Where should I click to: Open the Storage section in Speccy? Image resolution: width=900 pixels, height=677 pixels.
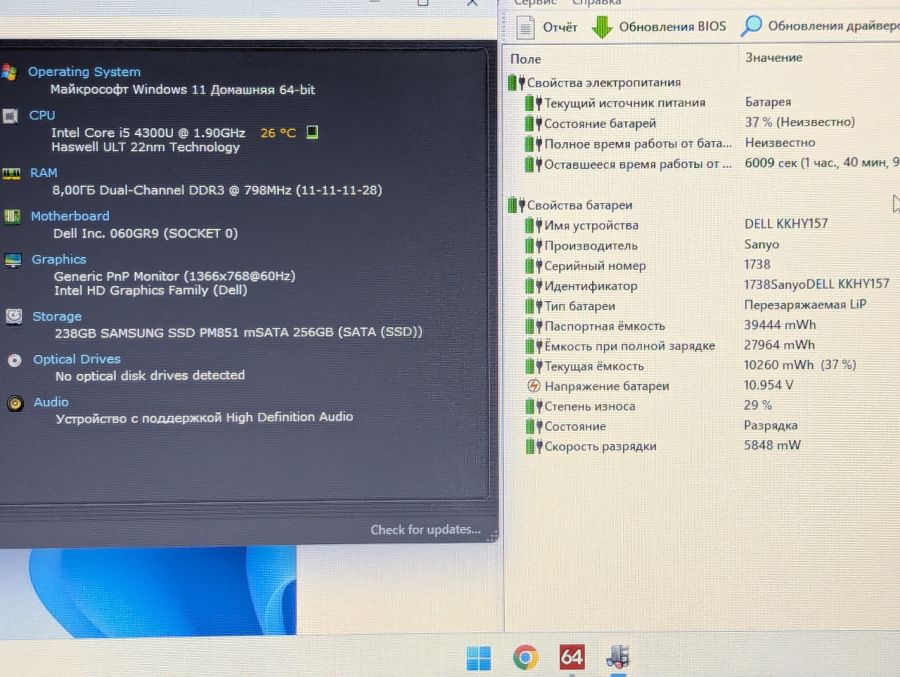pos(56,316)
